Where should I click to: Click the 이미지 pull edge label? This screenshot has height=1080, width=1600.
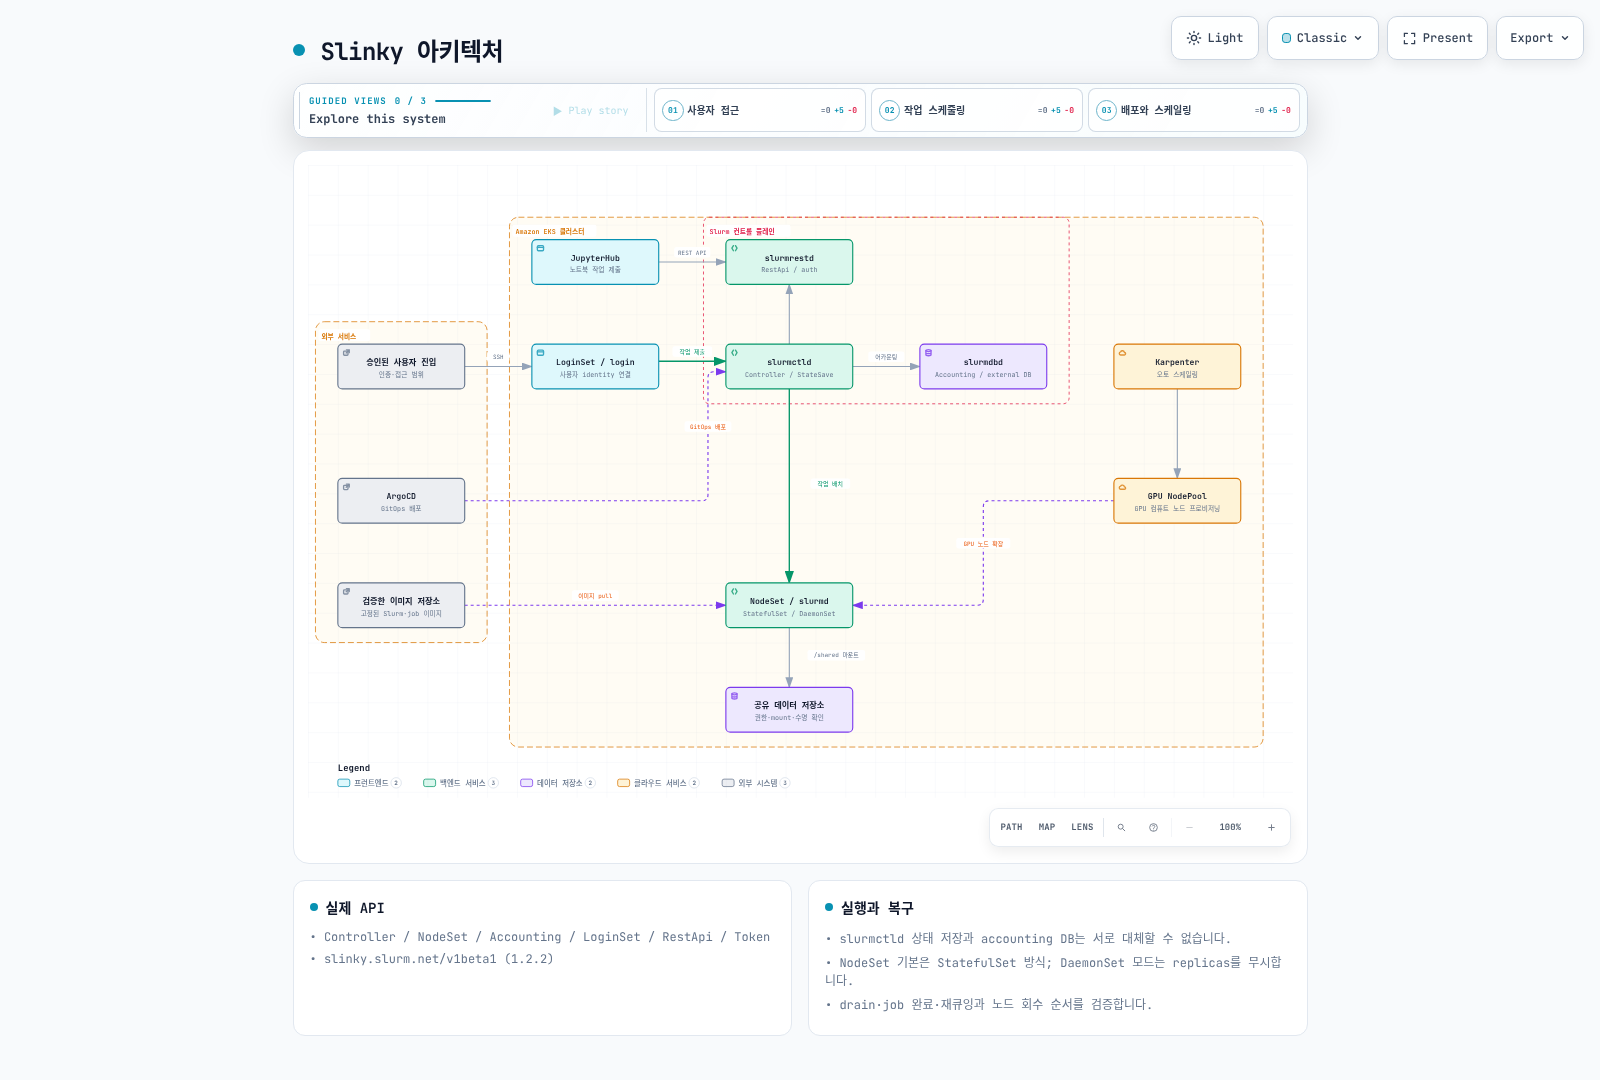coord(595,596)
